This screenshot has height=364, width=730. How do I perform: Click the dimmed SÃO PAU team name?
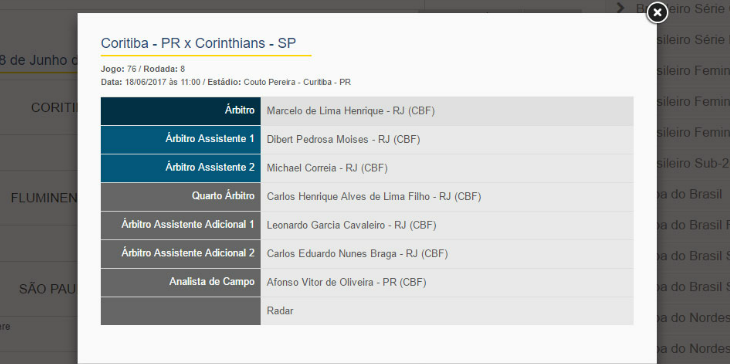(48, 289)
